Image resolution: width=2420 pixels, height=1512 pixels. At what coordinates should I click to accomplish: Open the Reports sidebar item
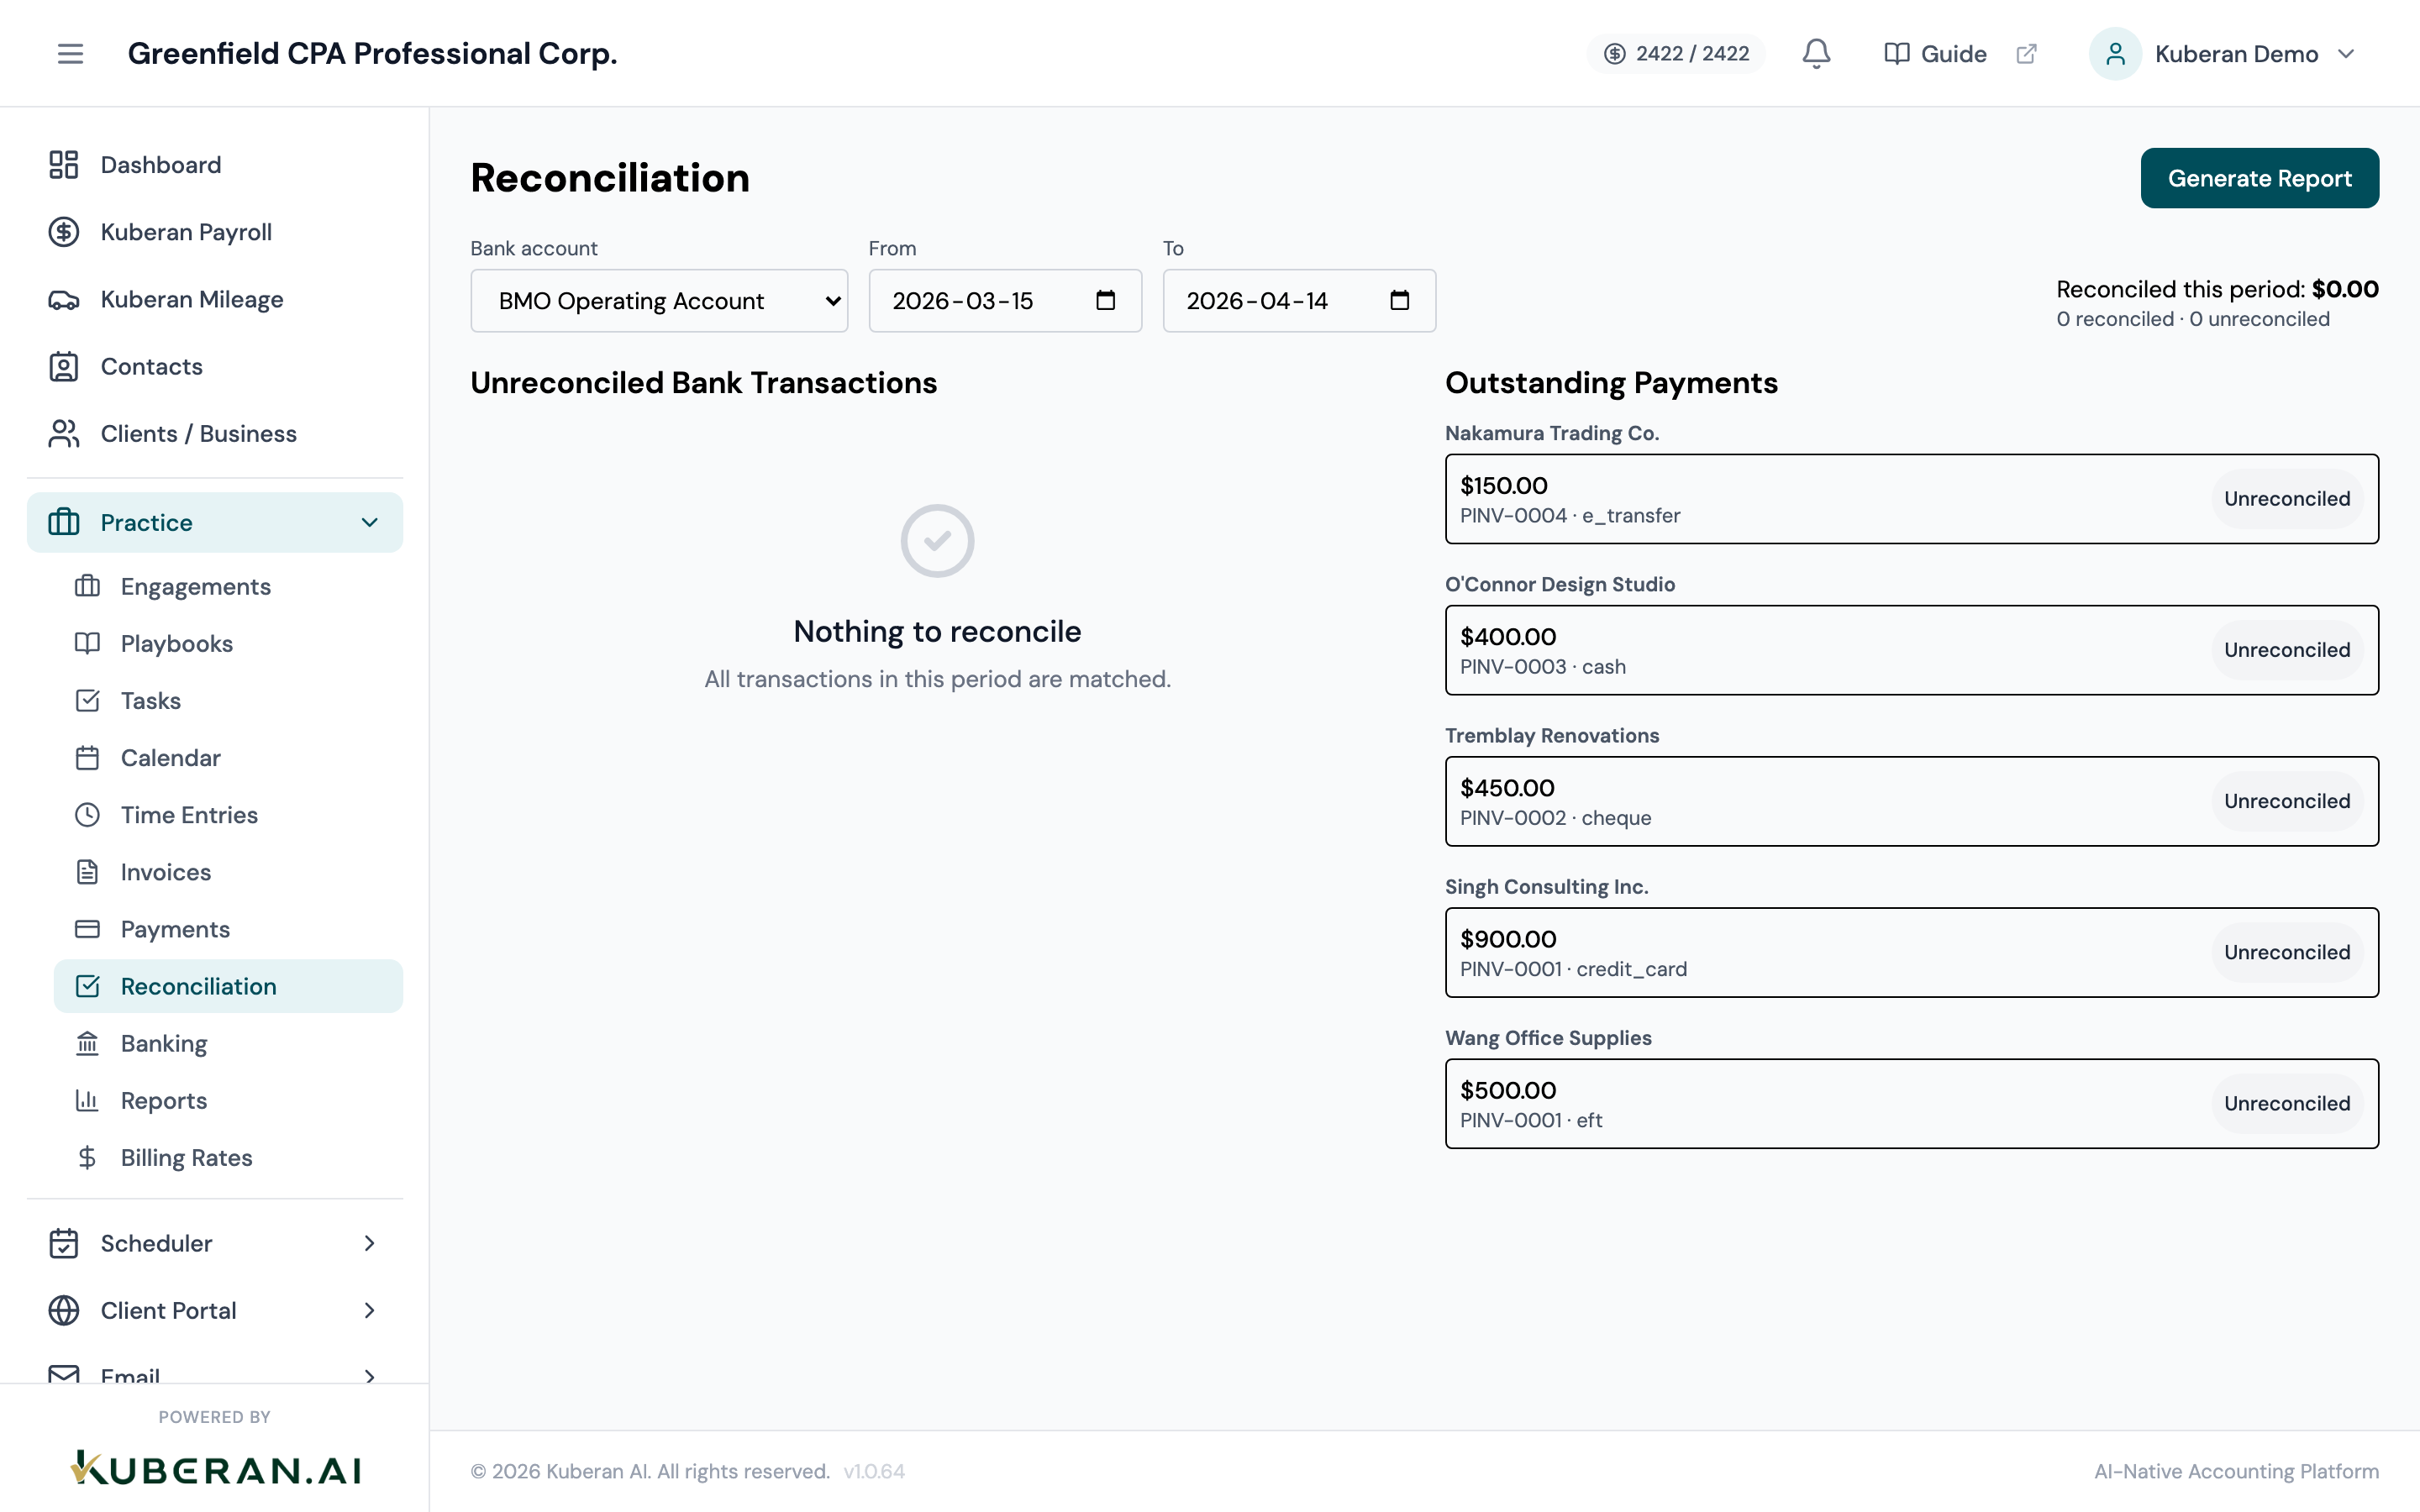point(228,1100)
